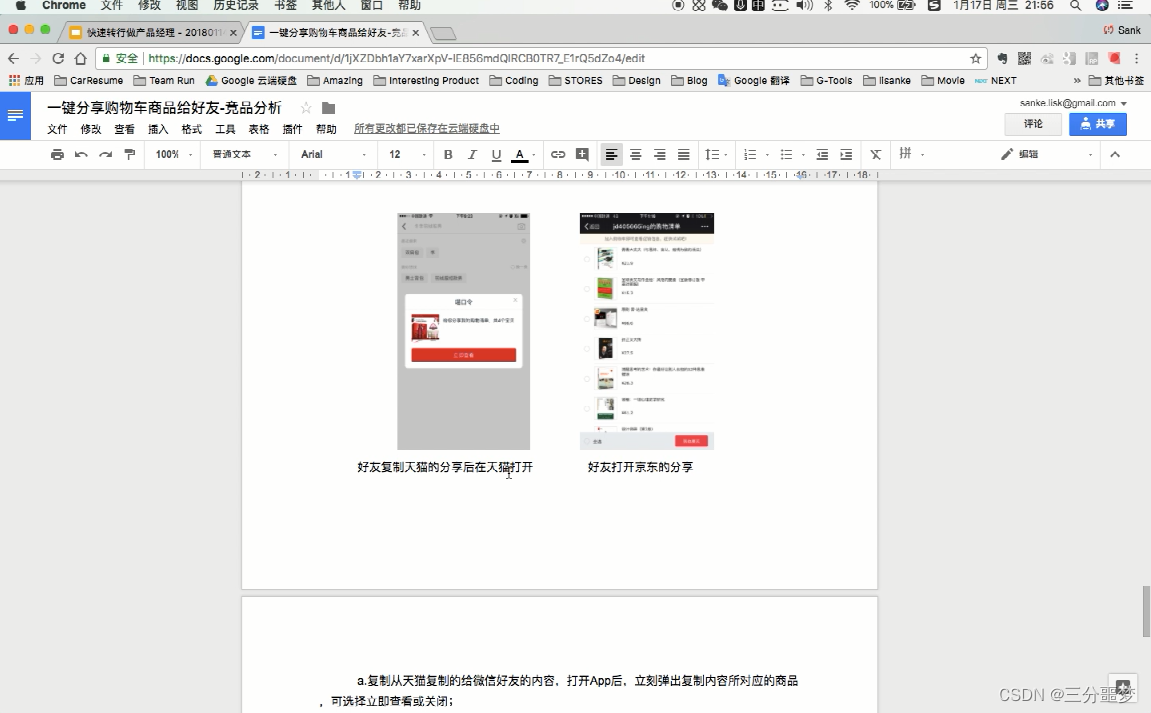
Task: Open the bulleted list options arrow
Action: pos(803,155)
